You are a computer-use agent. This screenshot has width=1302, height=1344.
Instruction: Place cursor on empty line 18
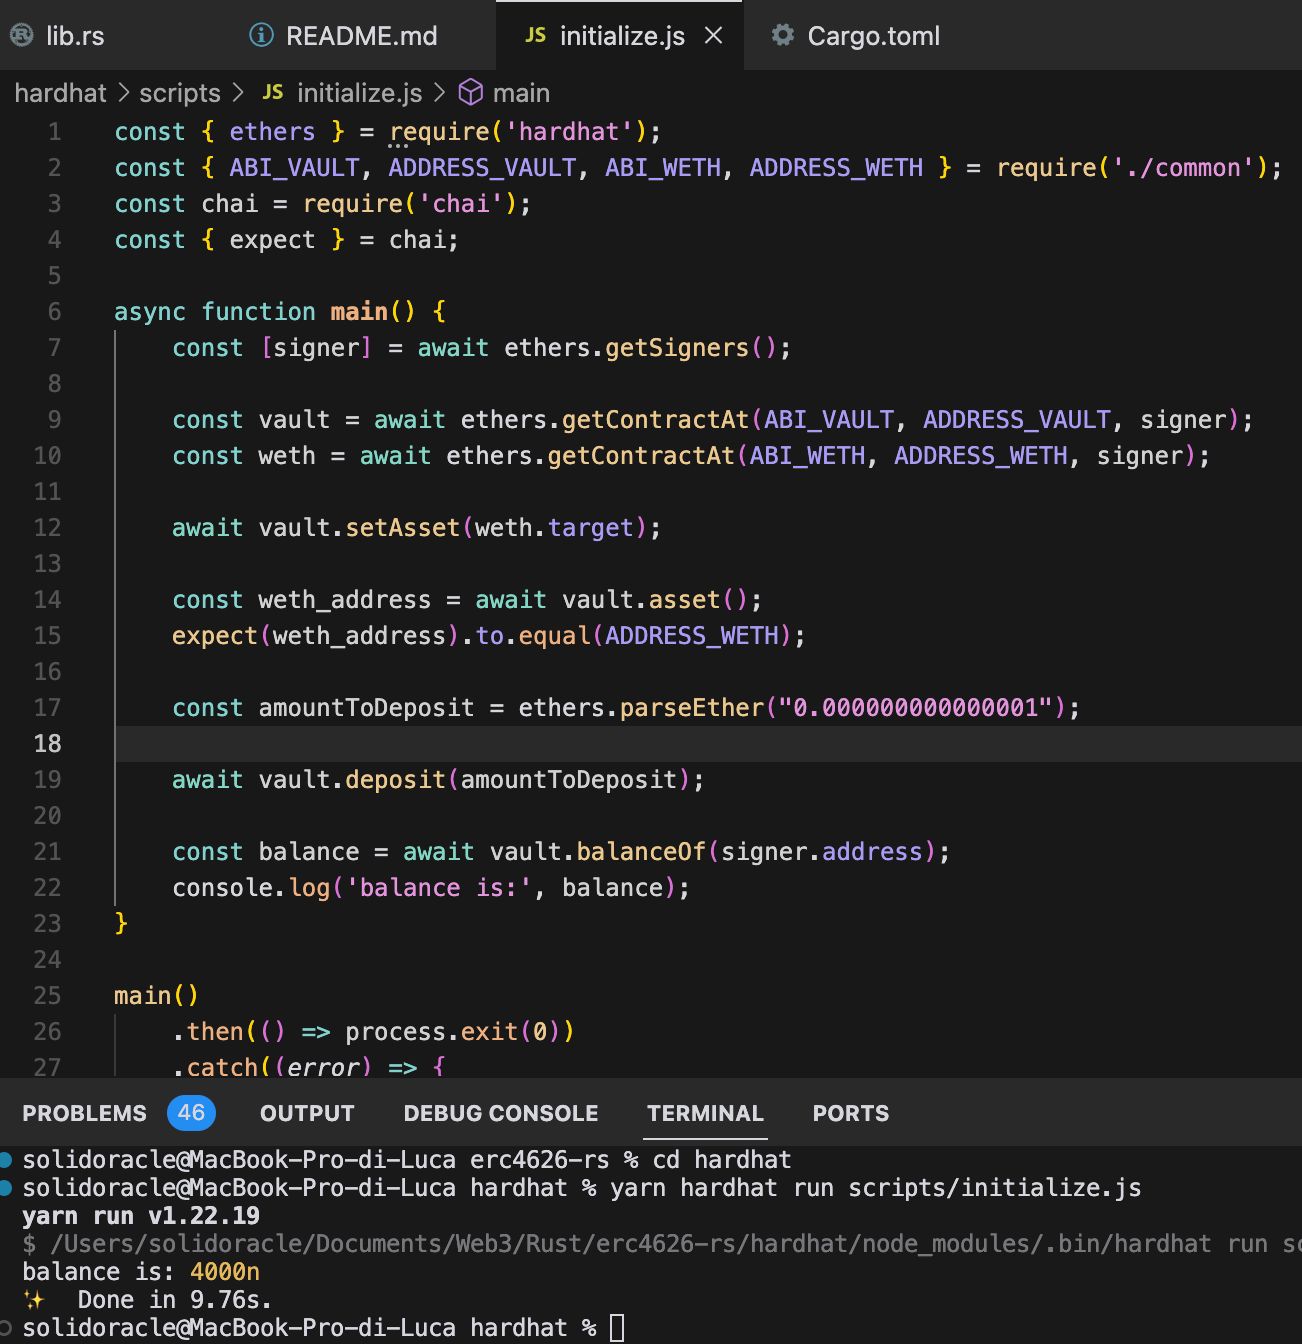[708, 744]
